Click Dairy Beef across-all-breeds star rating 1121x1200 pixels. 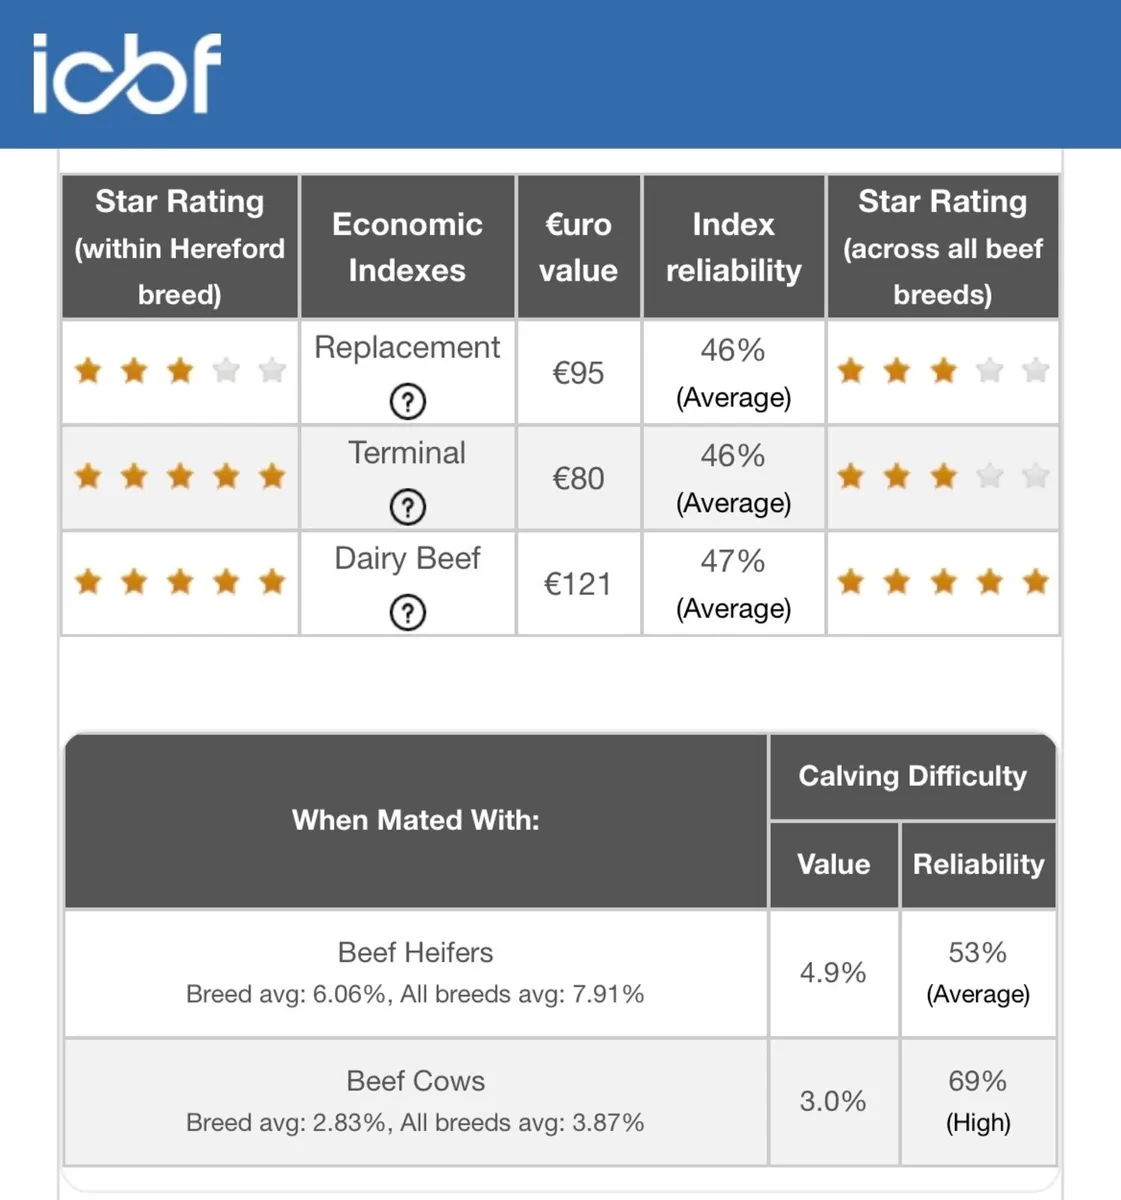pyautogui.click(x=943, y=581)
